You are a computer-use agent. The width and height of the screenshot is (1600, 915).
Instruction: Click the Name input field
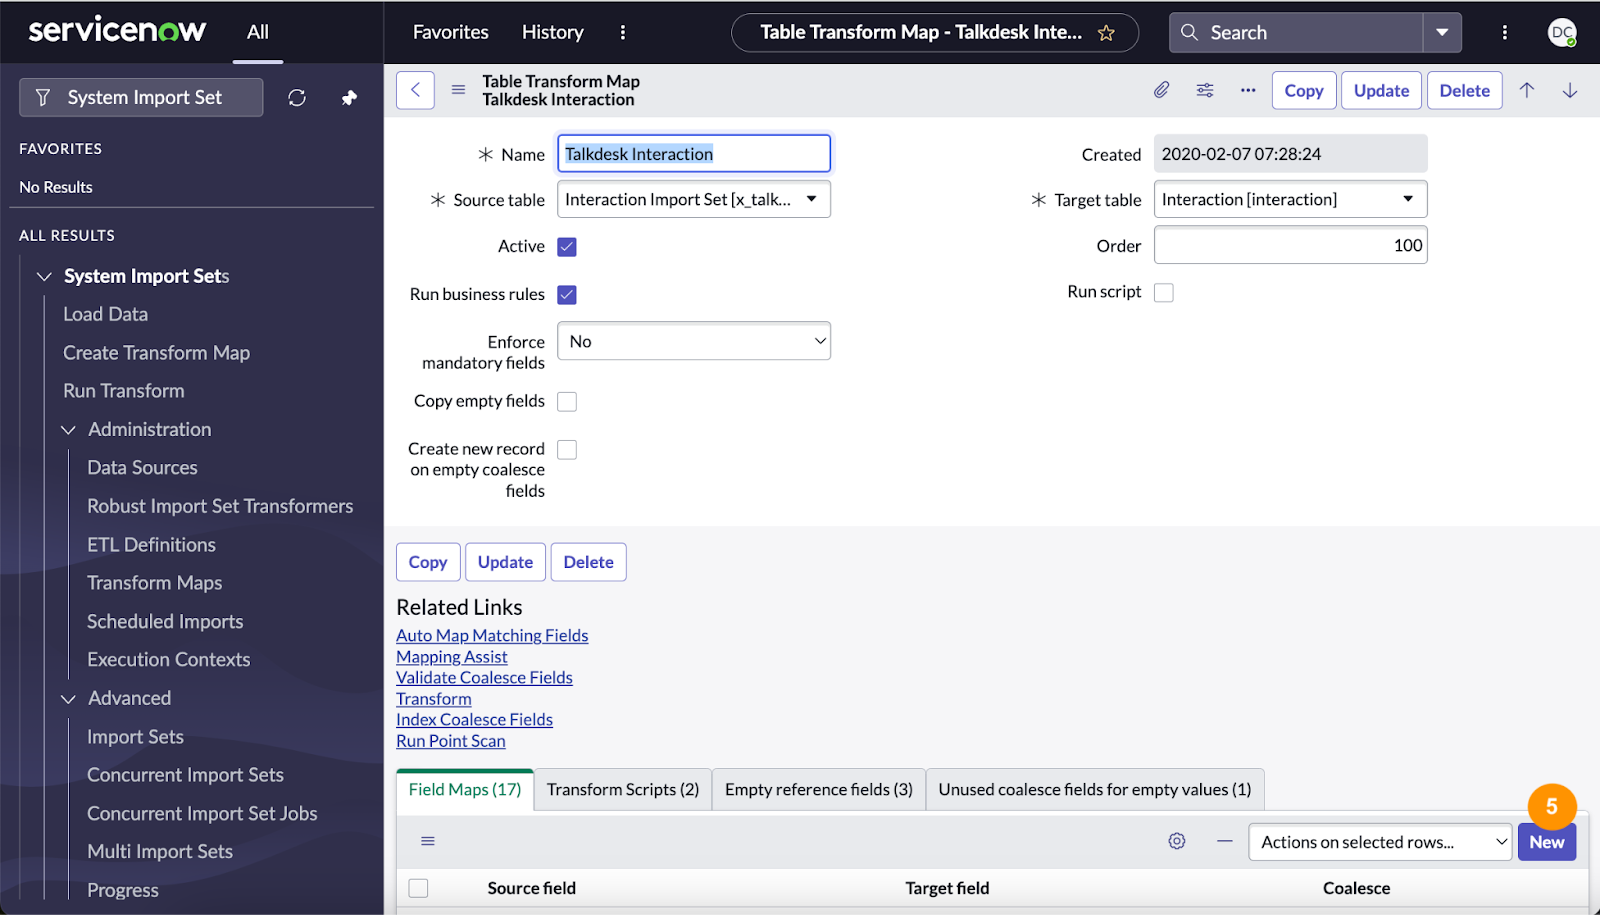tap(694, 154)
